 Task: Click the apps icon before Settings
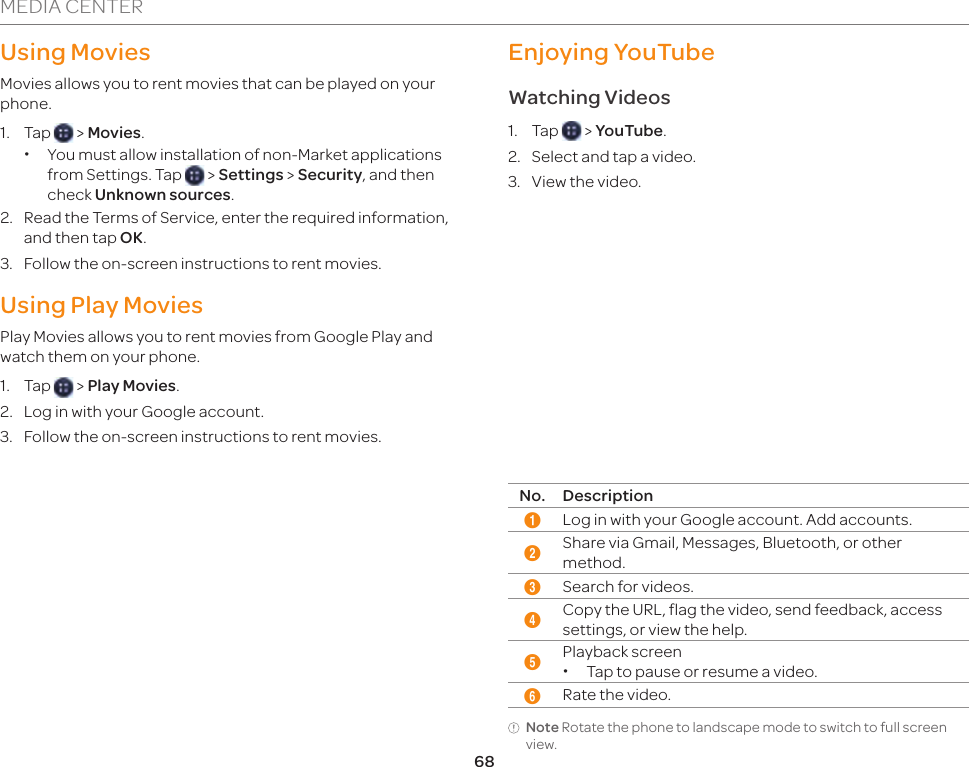click(x=194, y=175)
